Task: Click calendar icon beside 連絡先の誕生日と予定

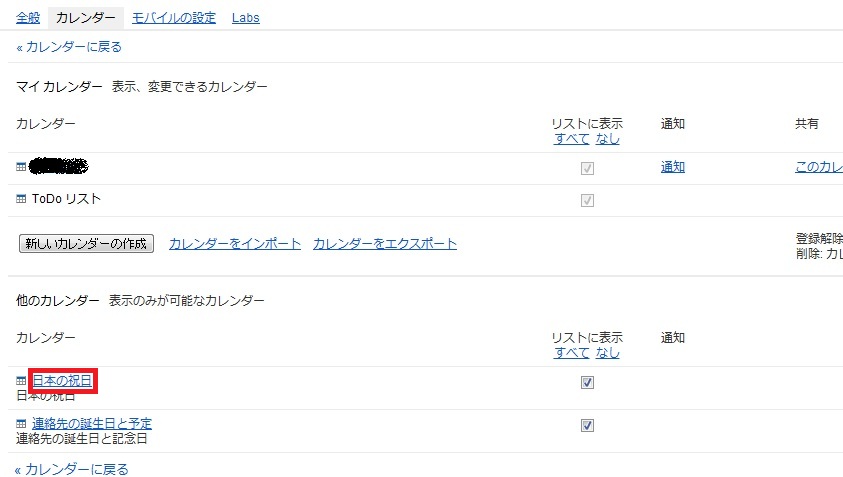Action: click(21, 424)
